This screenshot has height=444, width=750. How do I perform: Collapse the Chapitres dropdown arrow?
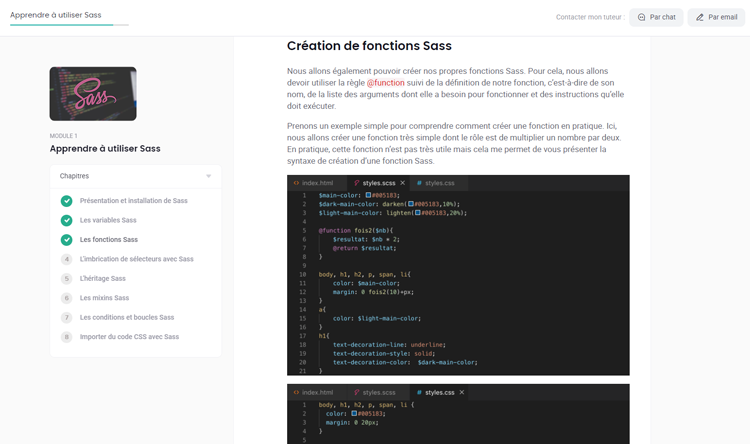pyautogui.click(x=208, y=176)
